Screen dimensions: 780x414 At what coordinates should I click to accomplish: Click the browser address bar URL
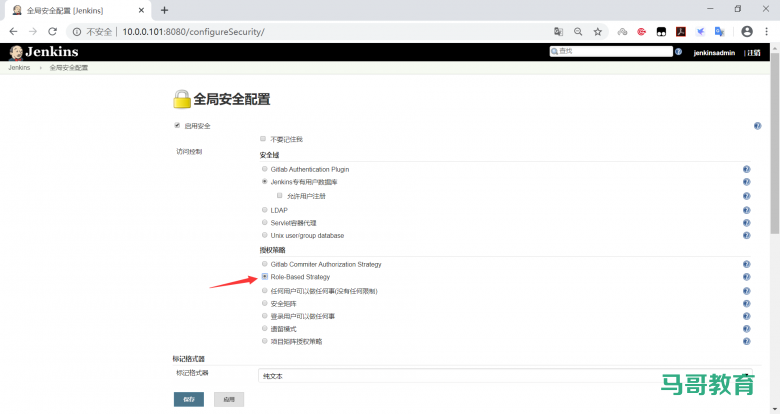[x=194, y=32]
